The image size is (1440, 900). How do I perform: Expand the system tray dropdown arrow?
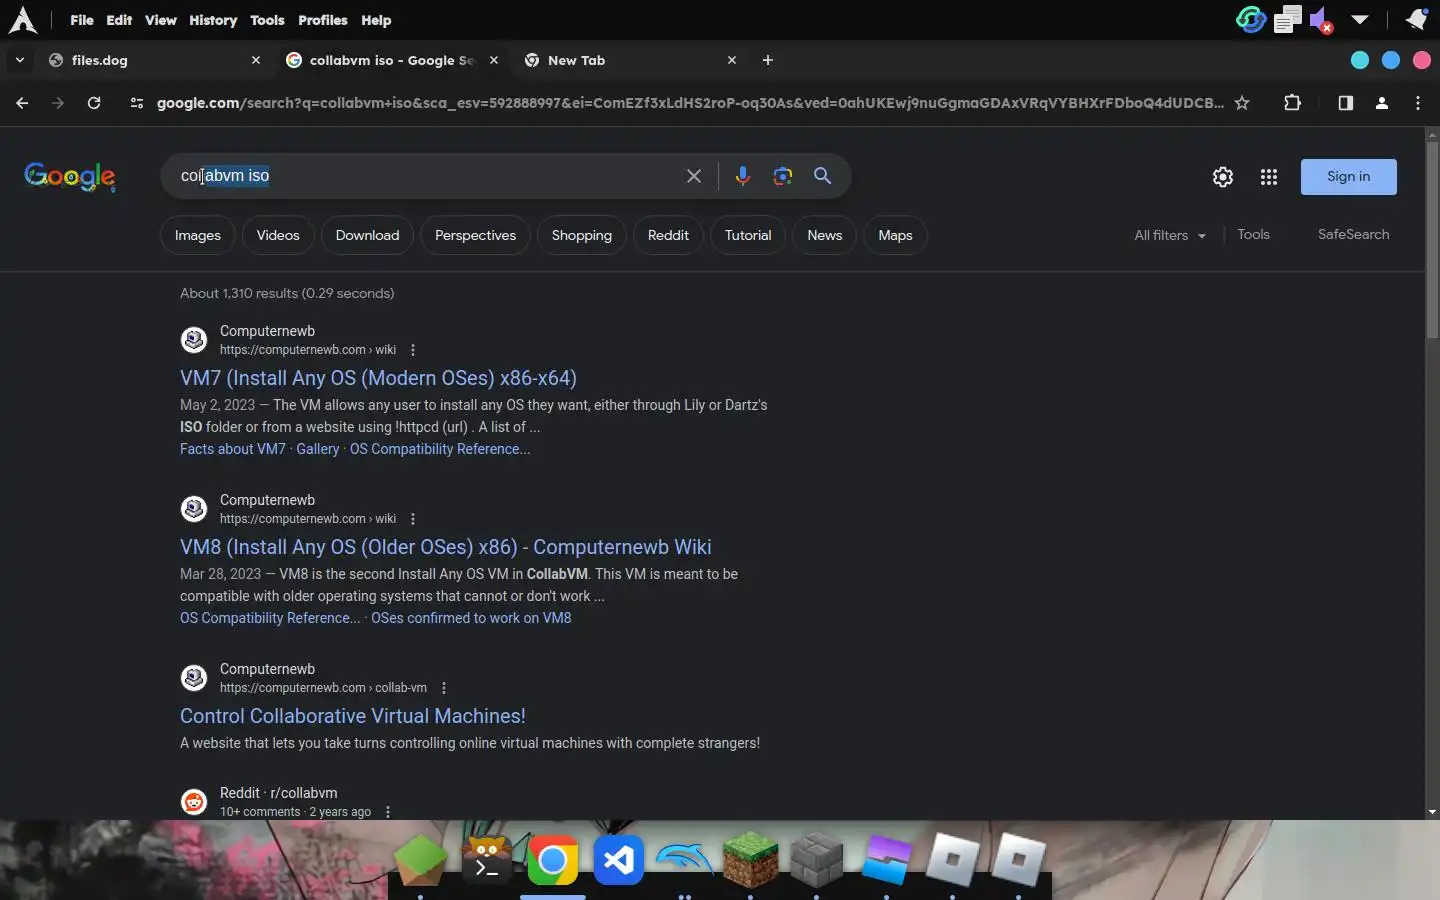(1360, 19)
